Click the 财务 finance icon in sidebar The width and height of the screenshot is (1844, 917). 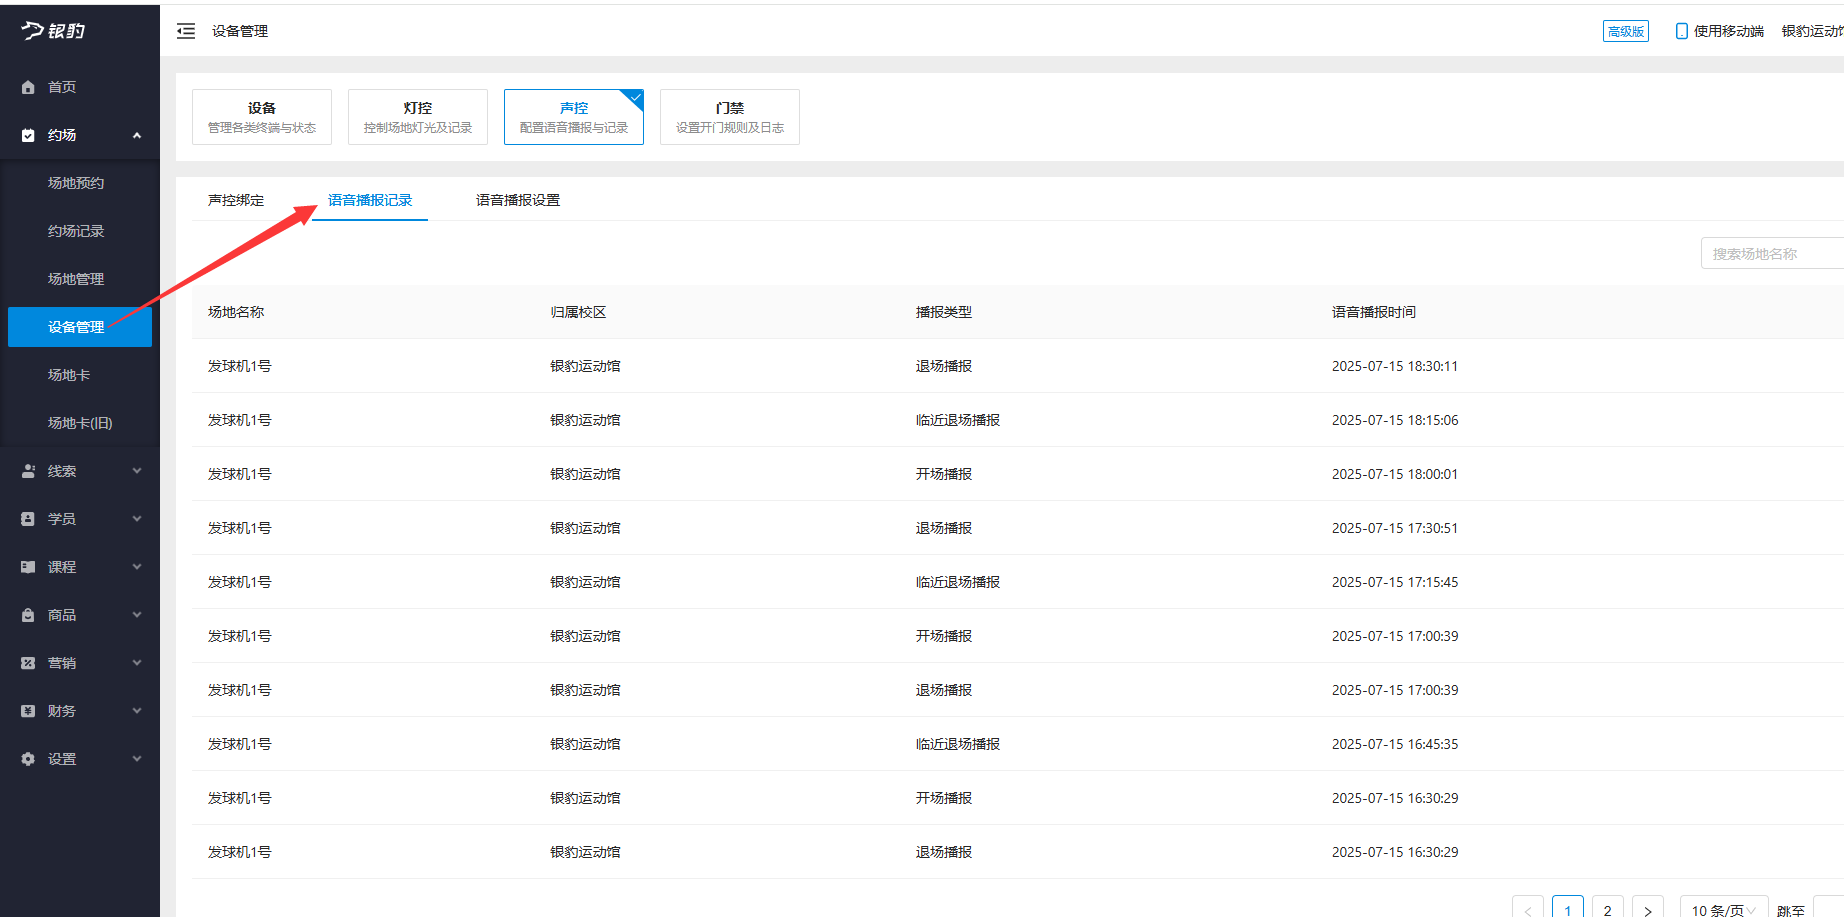[28, 711]
